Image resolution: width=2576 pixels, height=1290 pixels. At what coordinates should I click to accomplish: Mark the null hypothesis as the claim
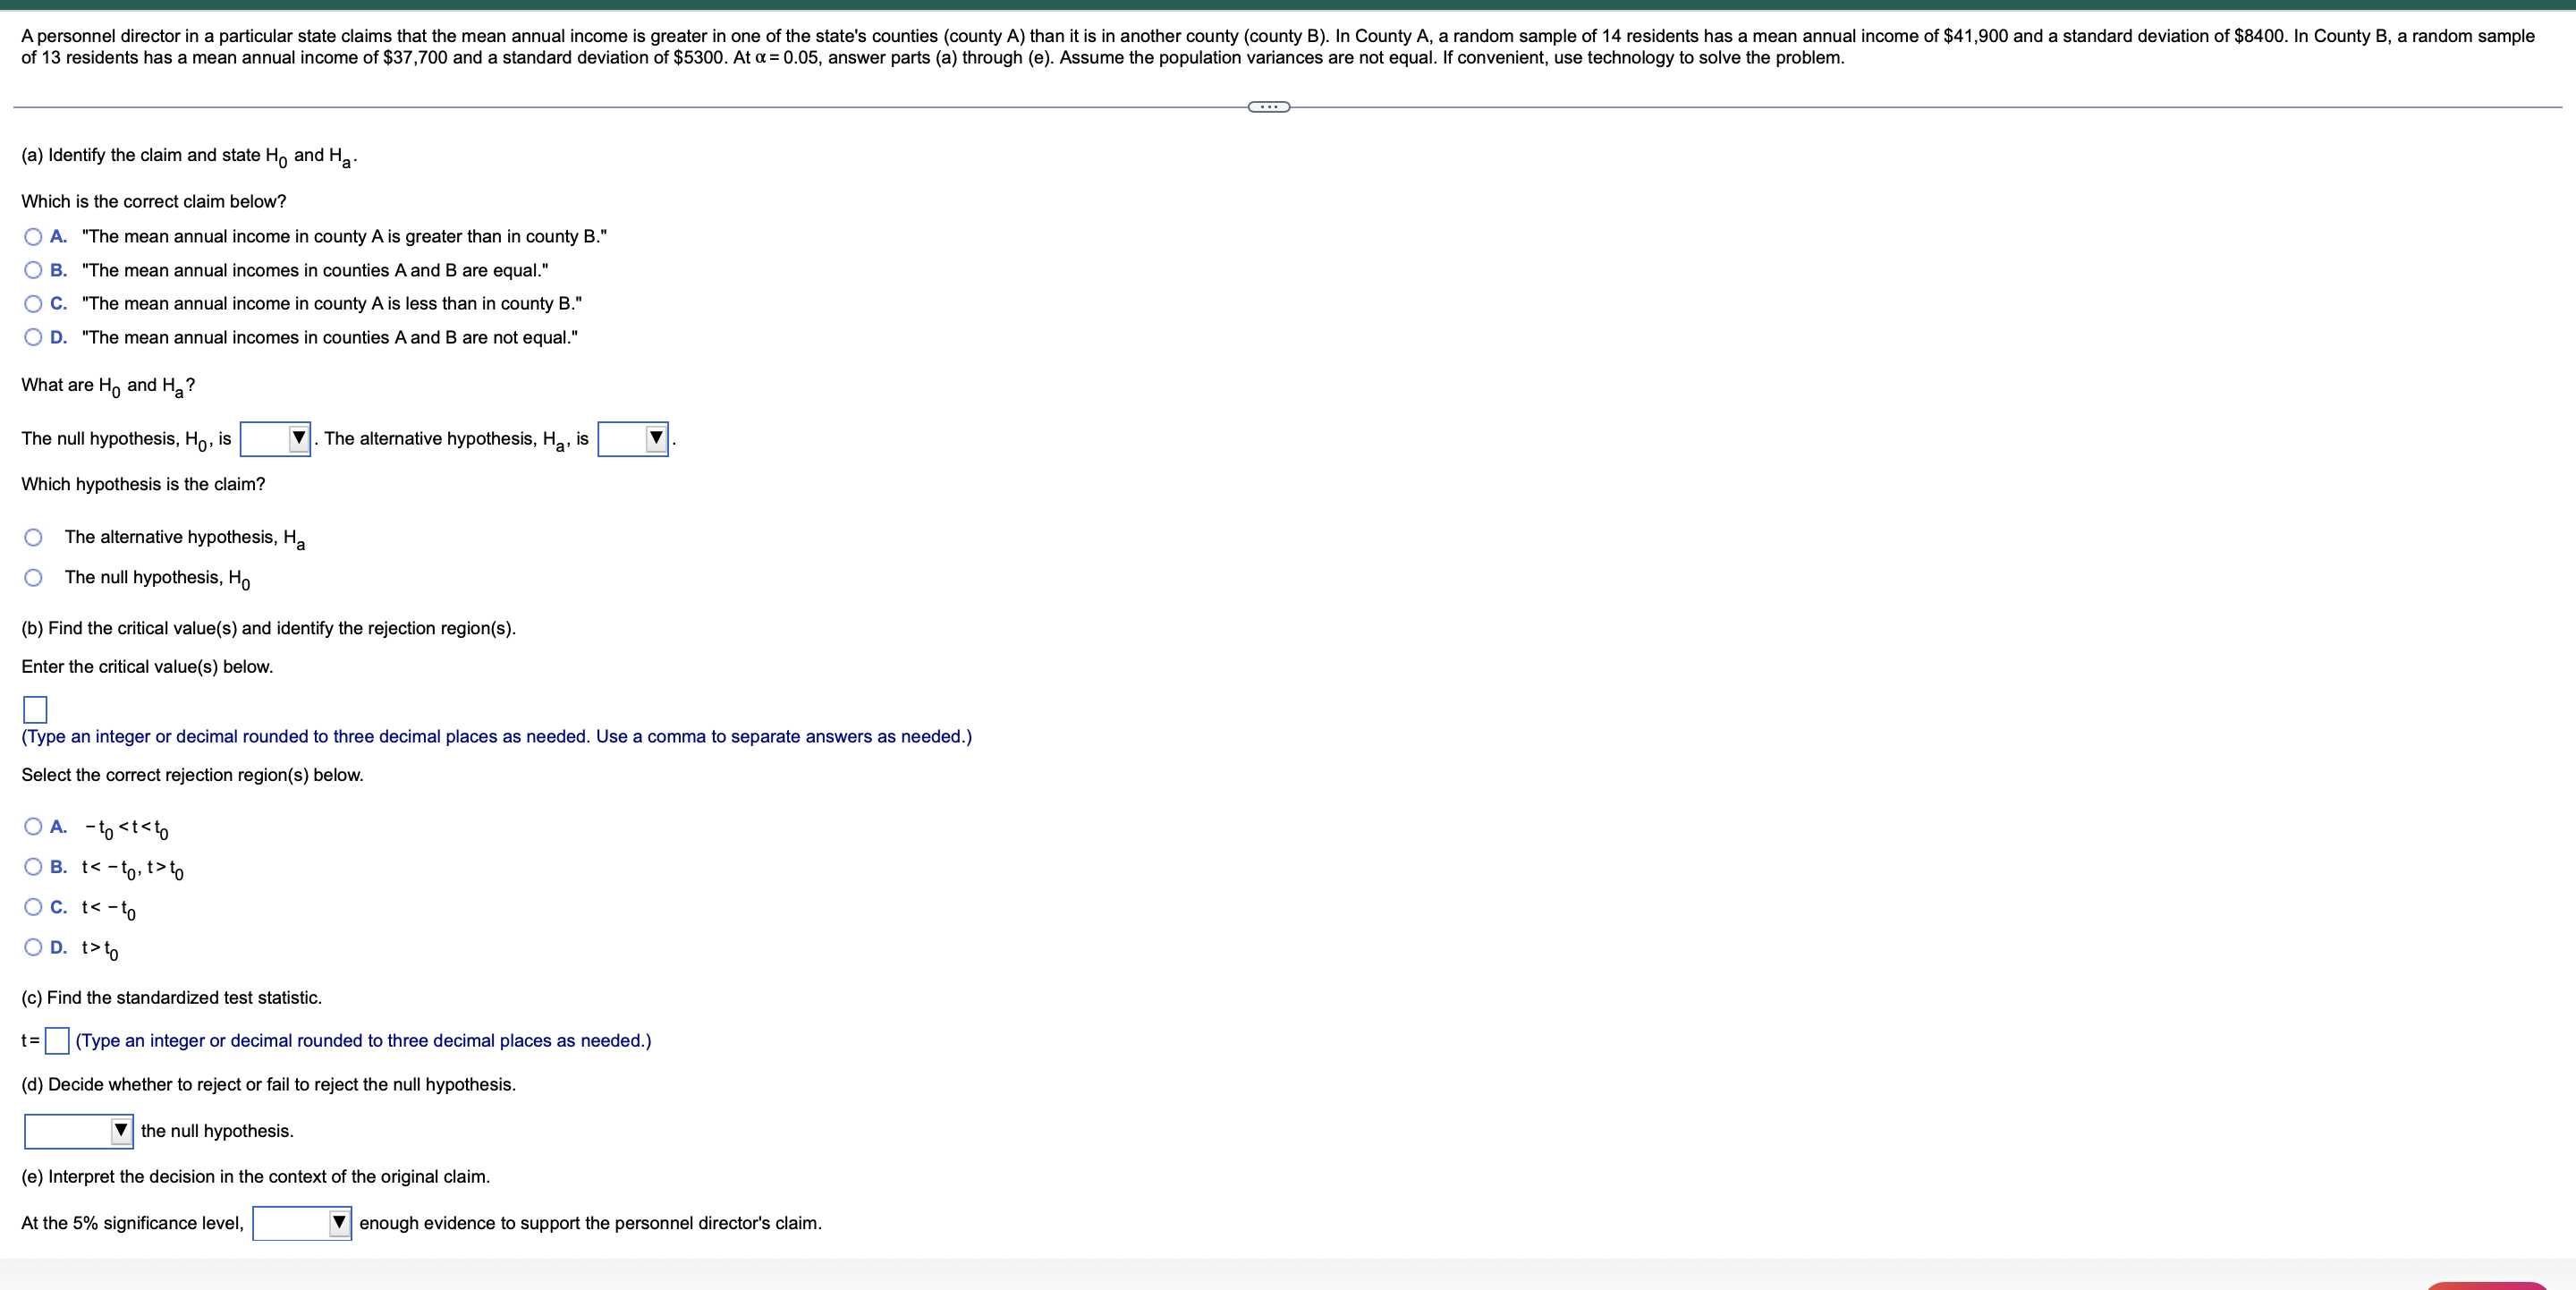pyautogui.click(x=33, y=578)
